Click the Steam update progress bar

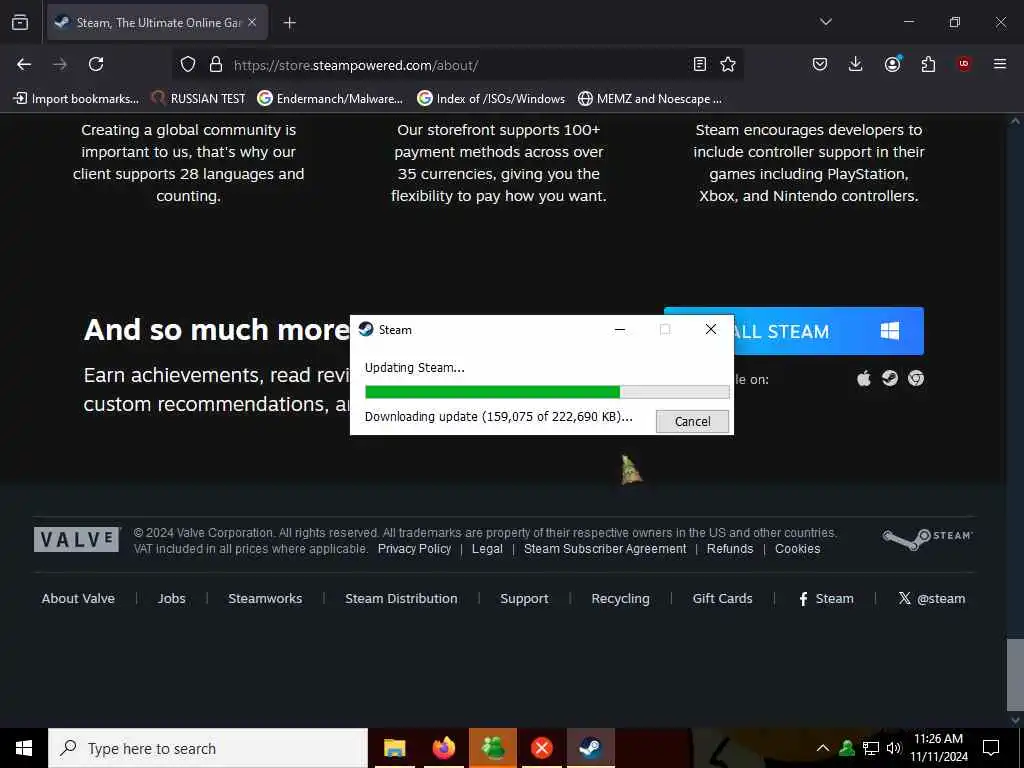click(x=547, y=392)
